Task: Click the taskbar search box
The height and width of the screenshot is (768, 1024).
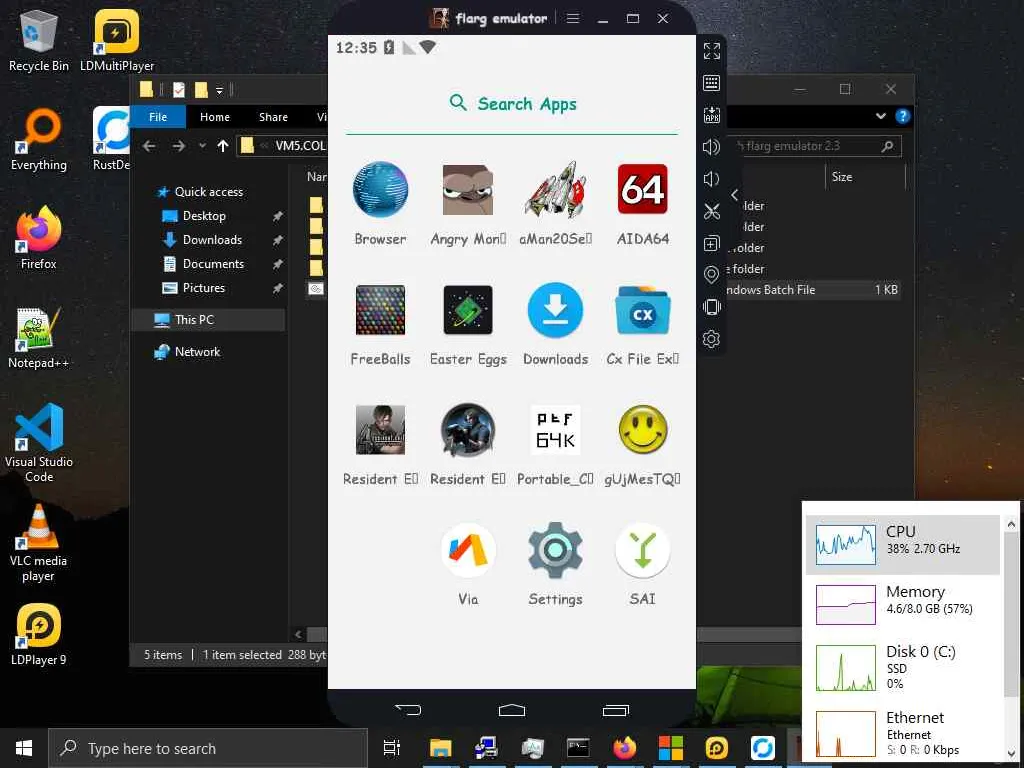Action: click(208, 748)
